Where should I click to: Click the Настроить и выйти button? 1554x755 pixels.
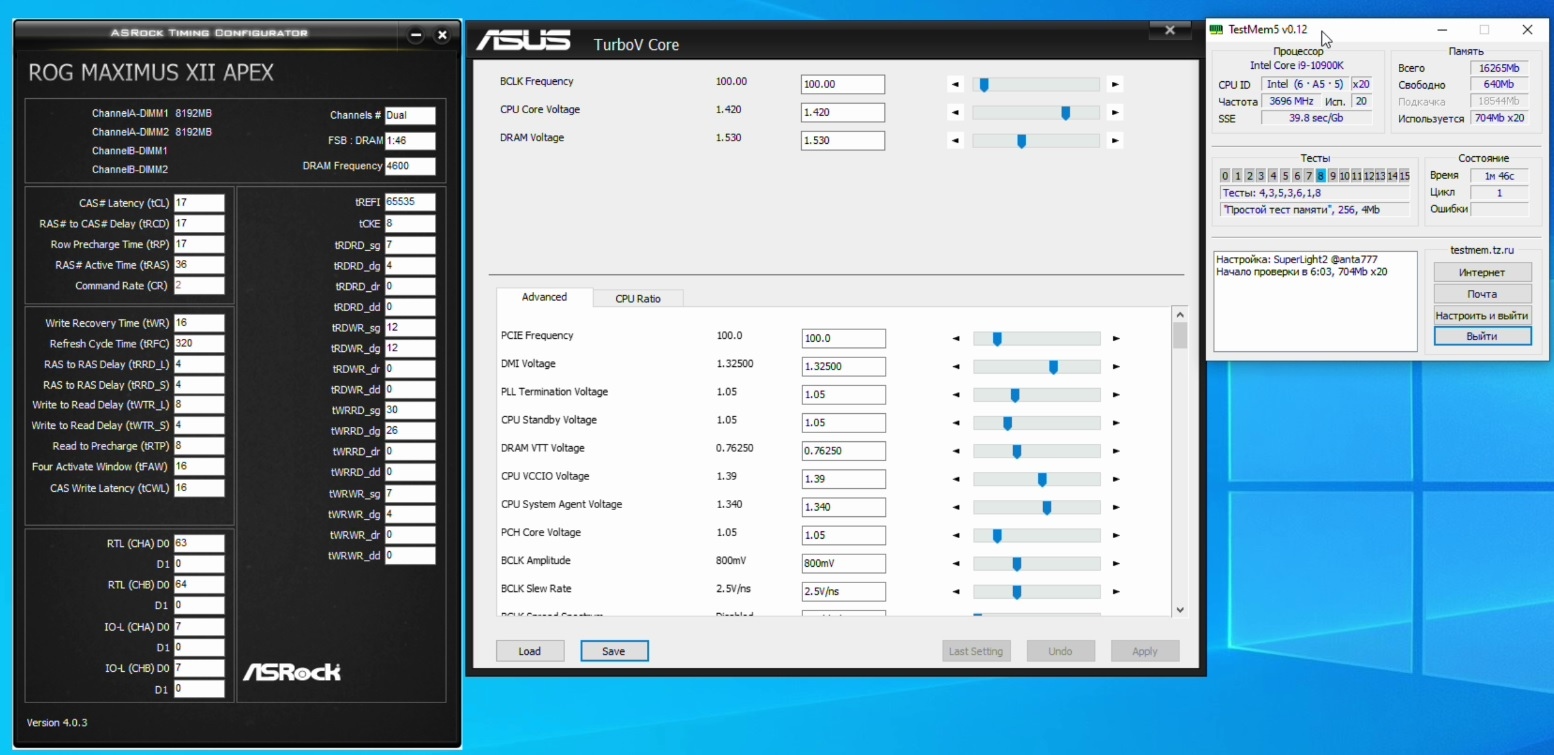[x=1482, y=315]
